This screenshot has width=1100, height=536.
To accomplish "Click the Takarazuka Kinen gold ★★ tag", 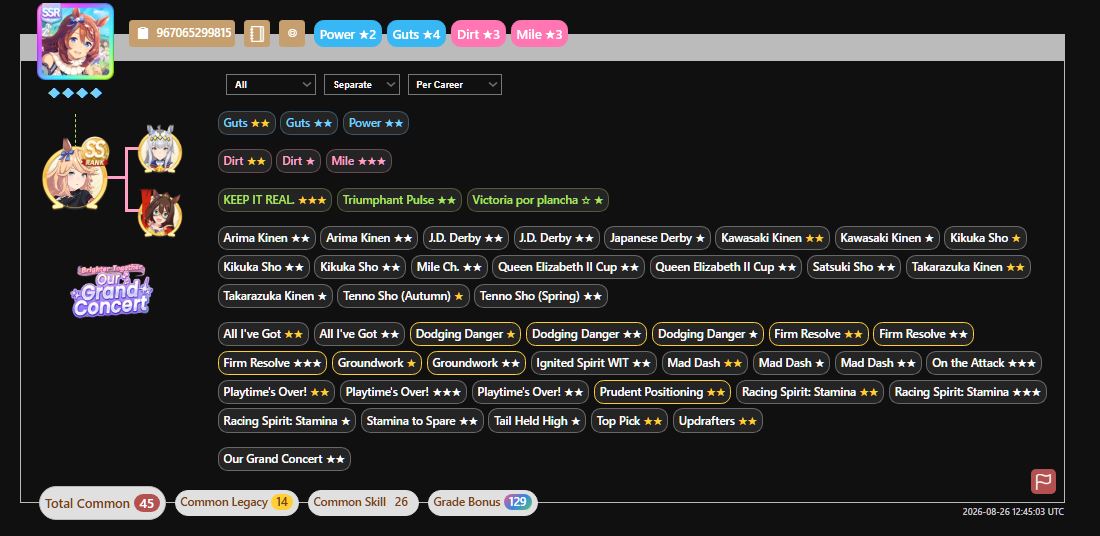I will pyautogui.click(x=968, y=267).
